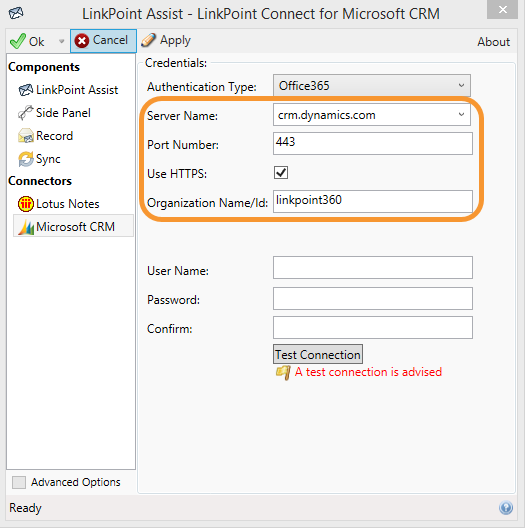
Task: Select Microsoft CRM connector
Action: coord(73,226)
